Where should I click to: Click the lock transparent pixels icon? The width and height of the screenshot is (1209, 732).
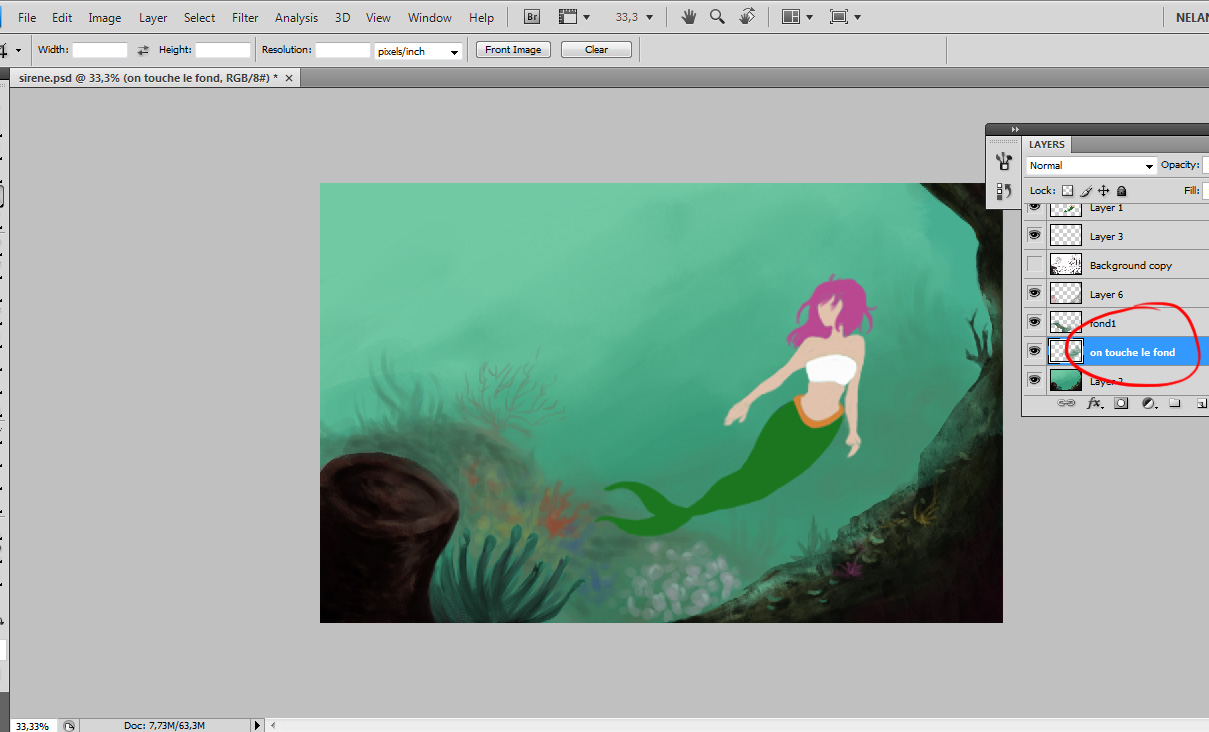[x=1067, y=190]
